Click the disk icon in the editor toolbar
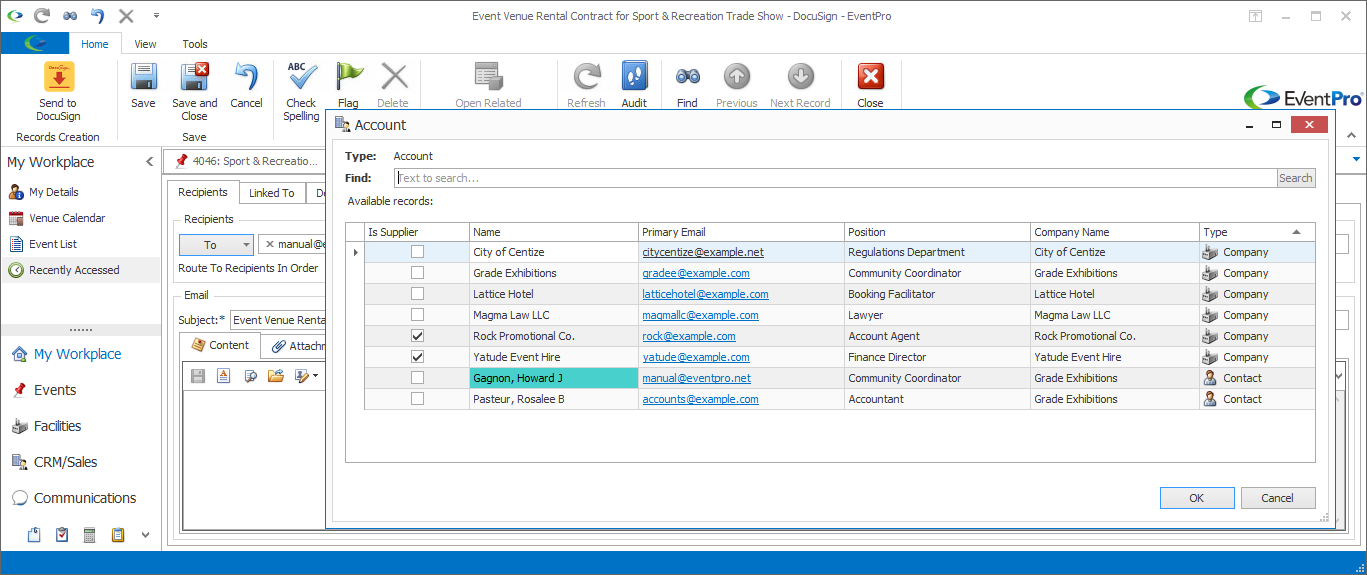Image resolution: width=1367 pixels, height=575 pixels. pos(198,376)
